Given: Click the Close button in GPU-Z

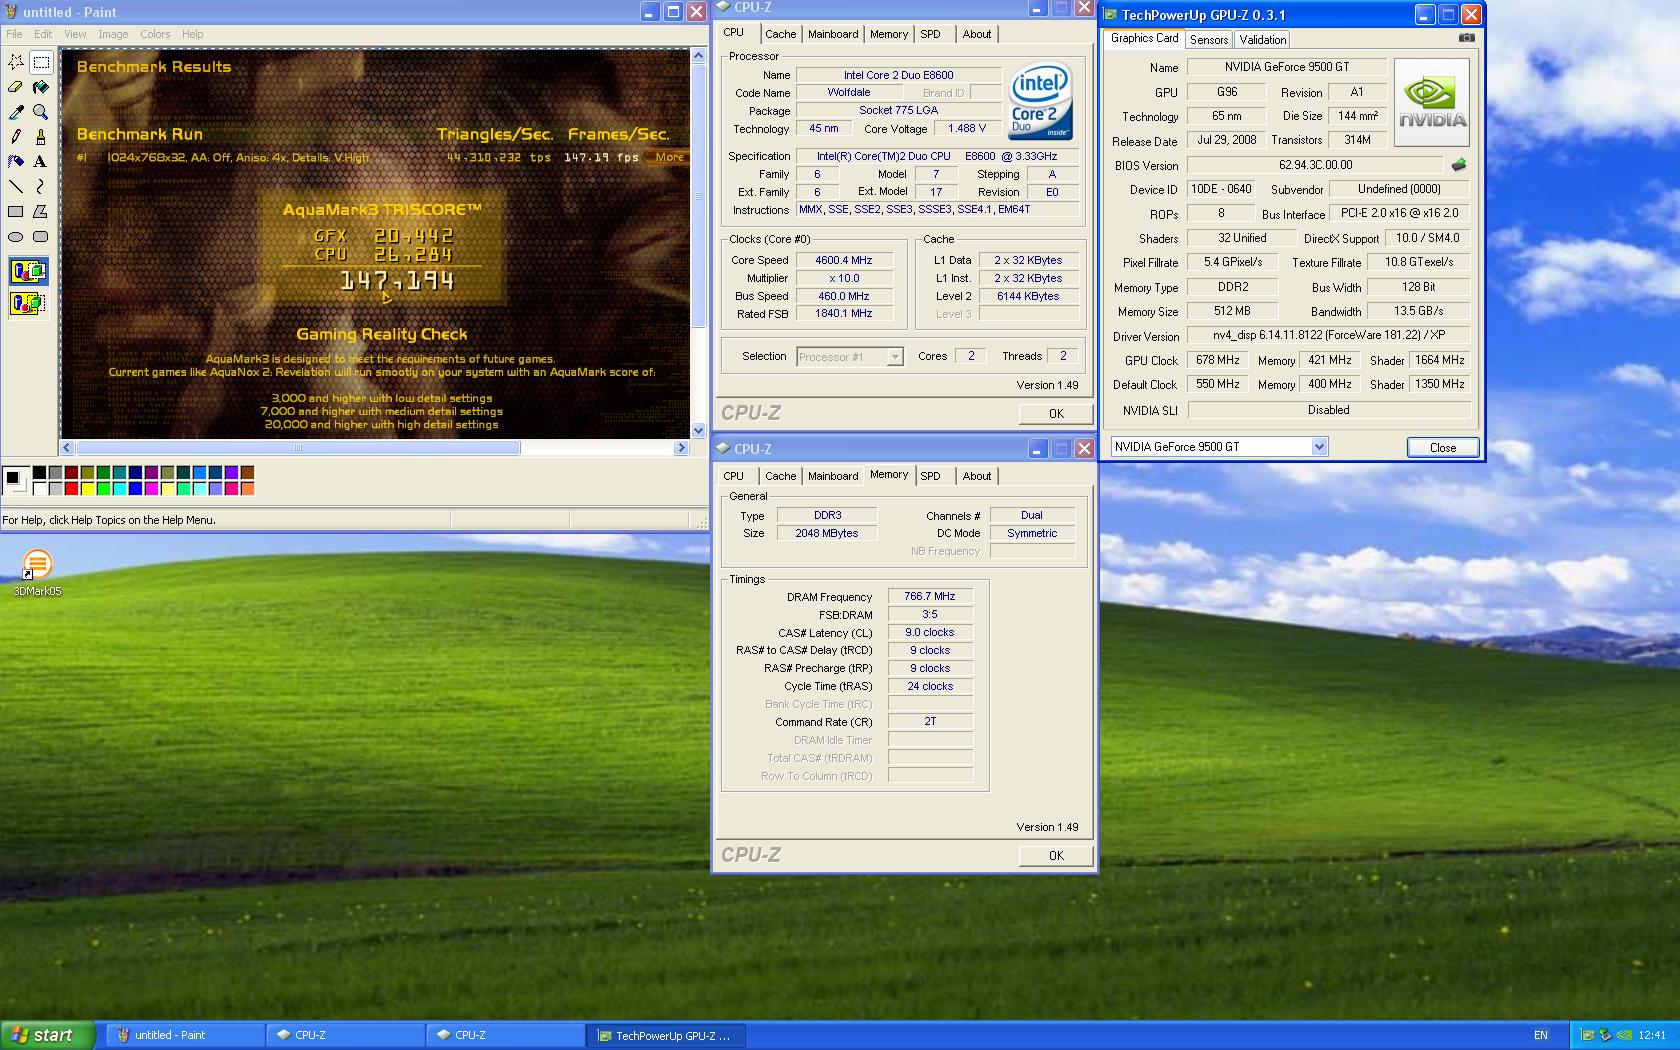Looking at the screenshot, I should pos(1442,447).
